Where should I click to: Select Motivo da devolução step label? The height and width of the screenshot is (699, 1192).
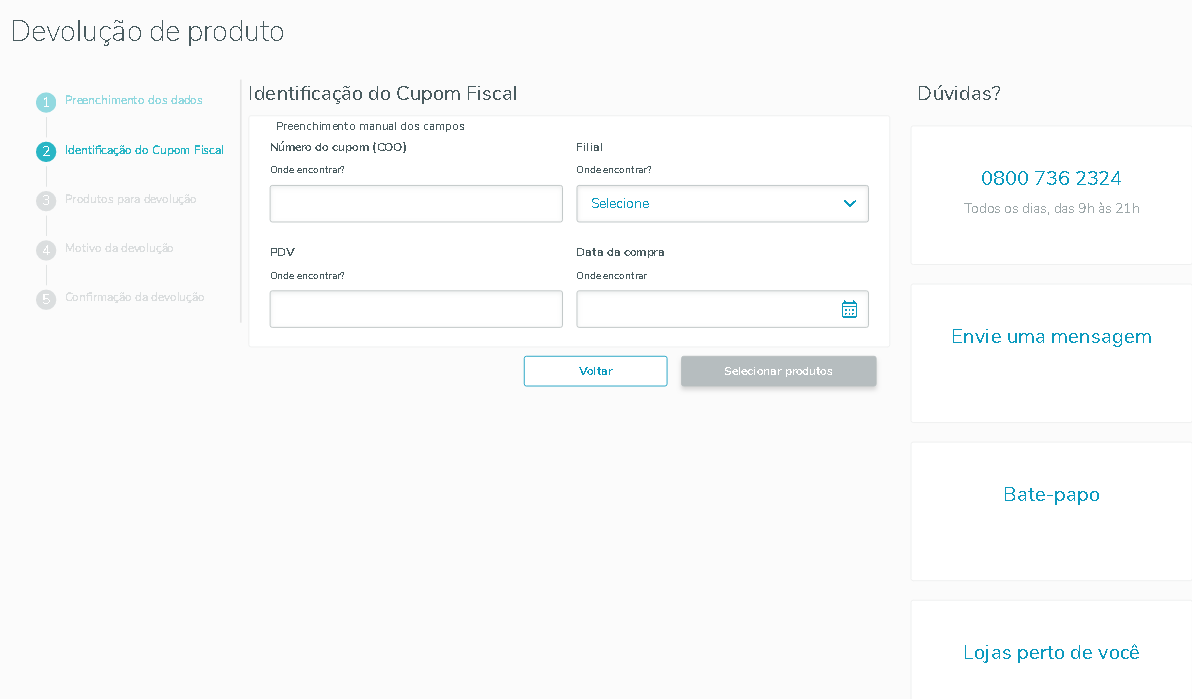pos(119,248)
